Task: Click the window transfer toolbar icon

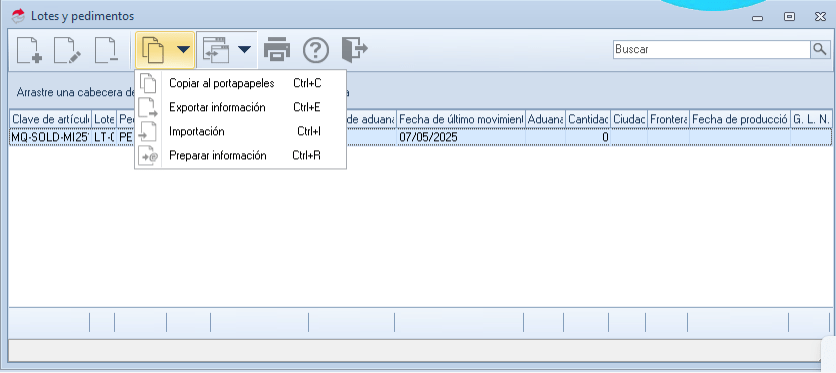Action: coord(216,50)
